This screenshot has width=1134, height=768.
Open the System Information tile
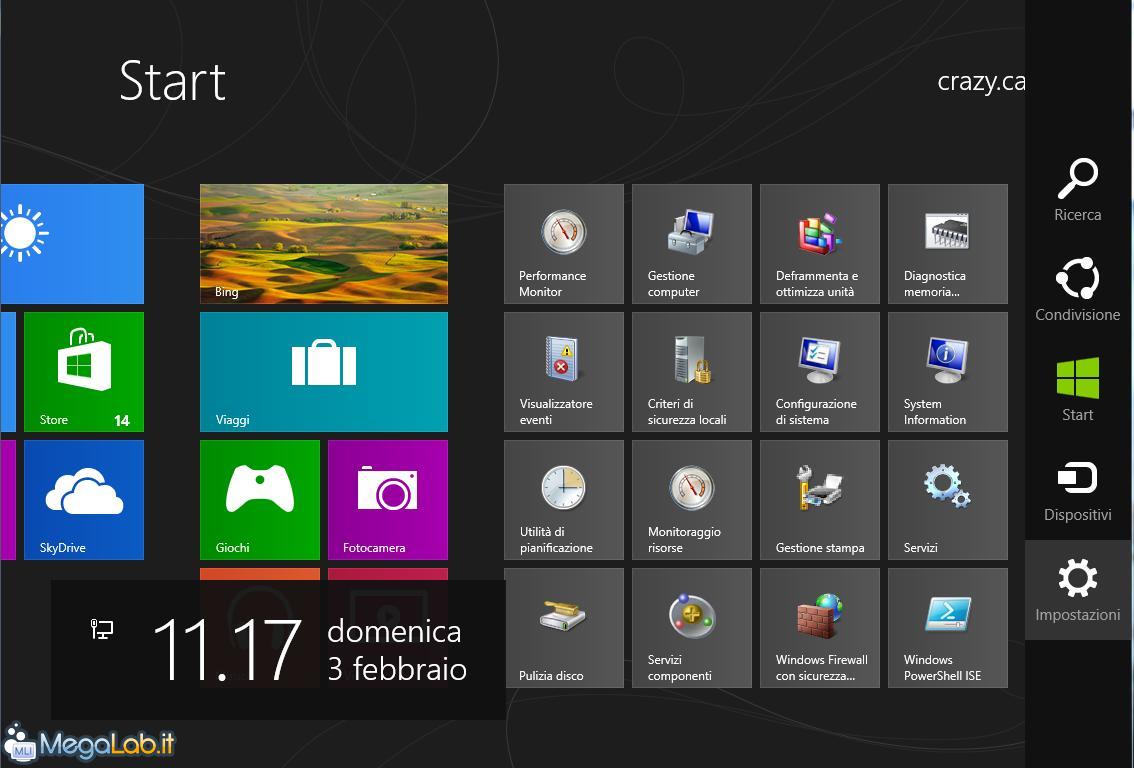947,372
